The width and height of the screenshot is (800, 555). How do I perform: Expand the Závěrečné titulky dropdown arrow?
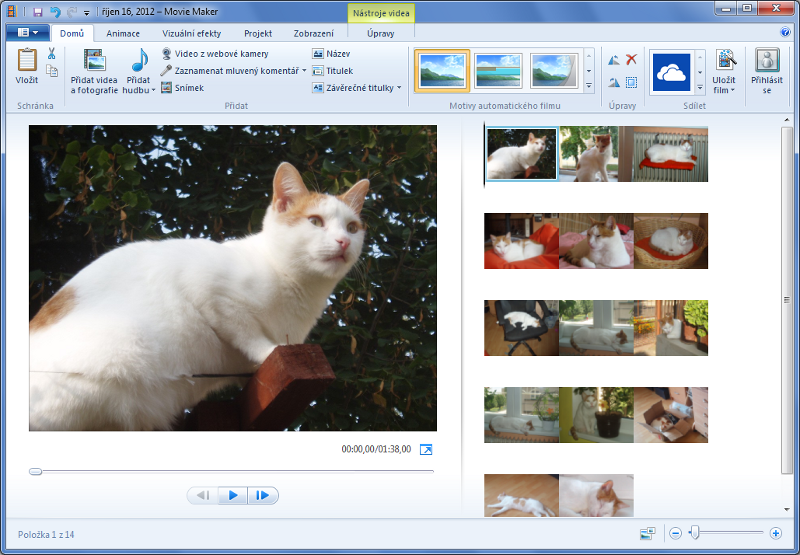pos(399,88)
